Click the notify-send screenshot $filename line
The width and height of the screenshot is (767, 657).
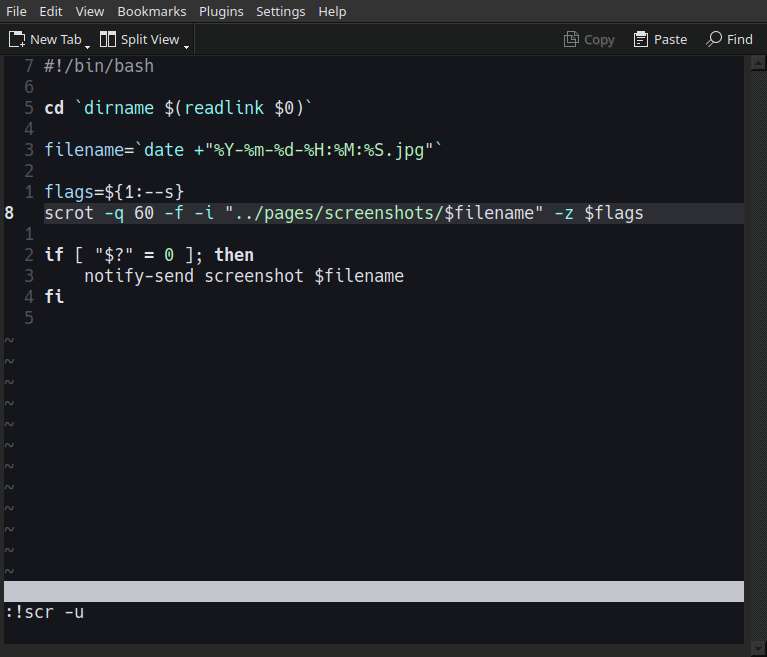[x=244, y=276]
